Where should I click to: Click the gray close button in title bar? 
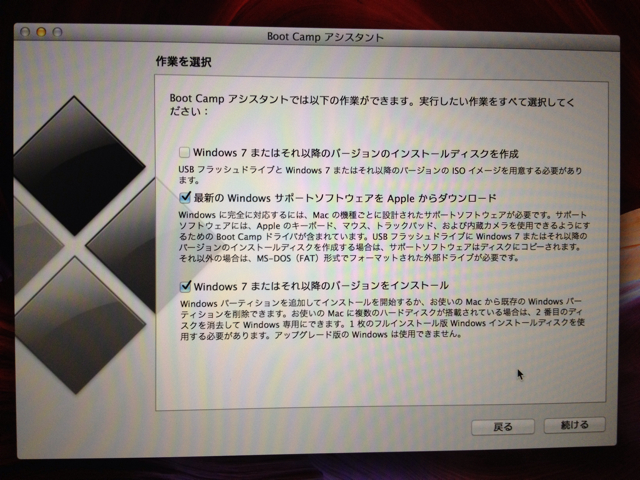pos(25,31)
